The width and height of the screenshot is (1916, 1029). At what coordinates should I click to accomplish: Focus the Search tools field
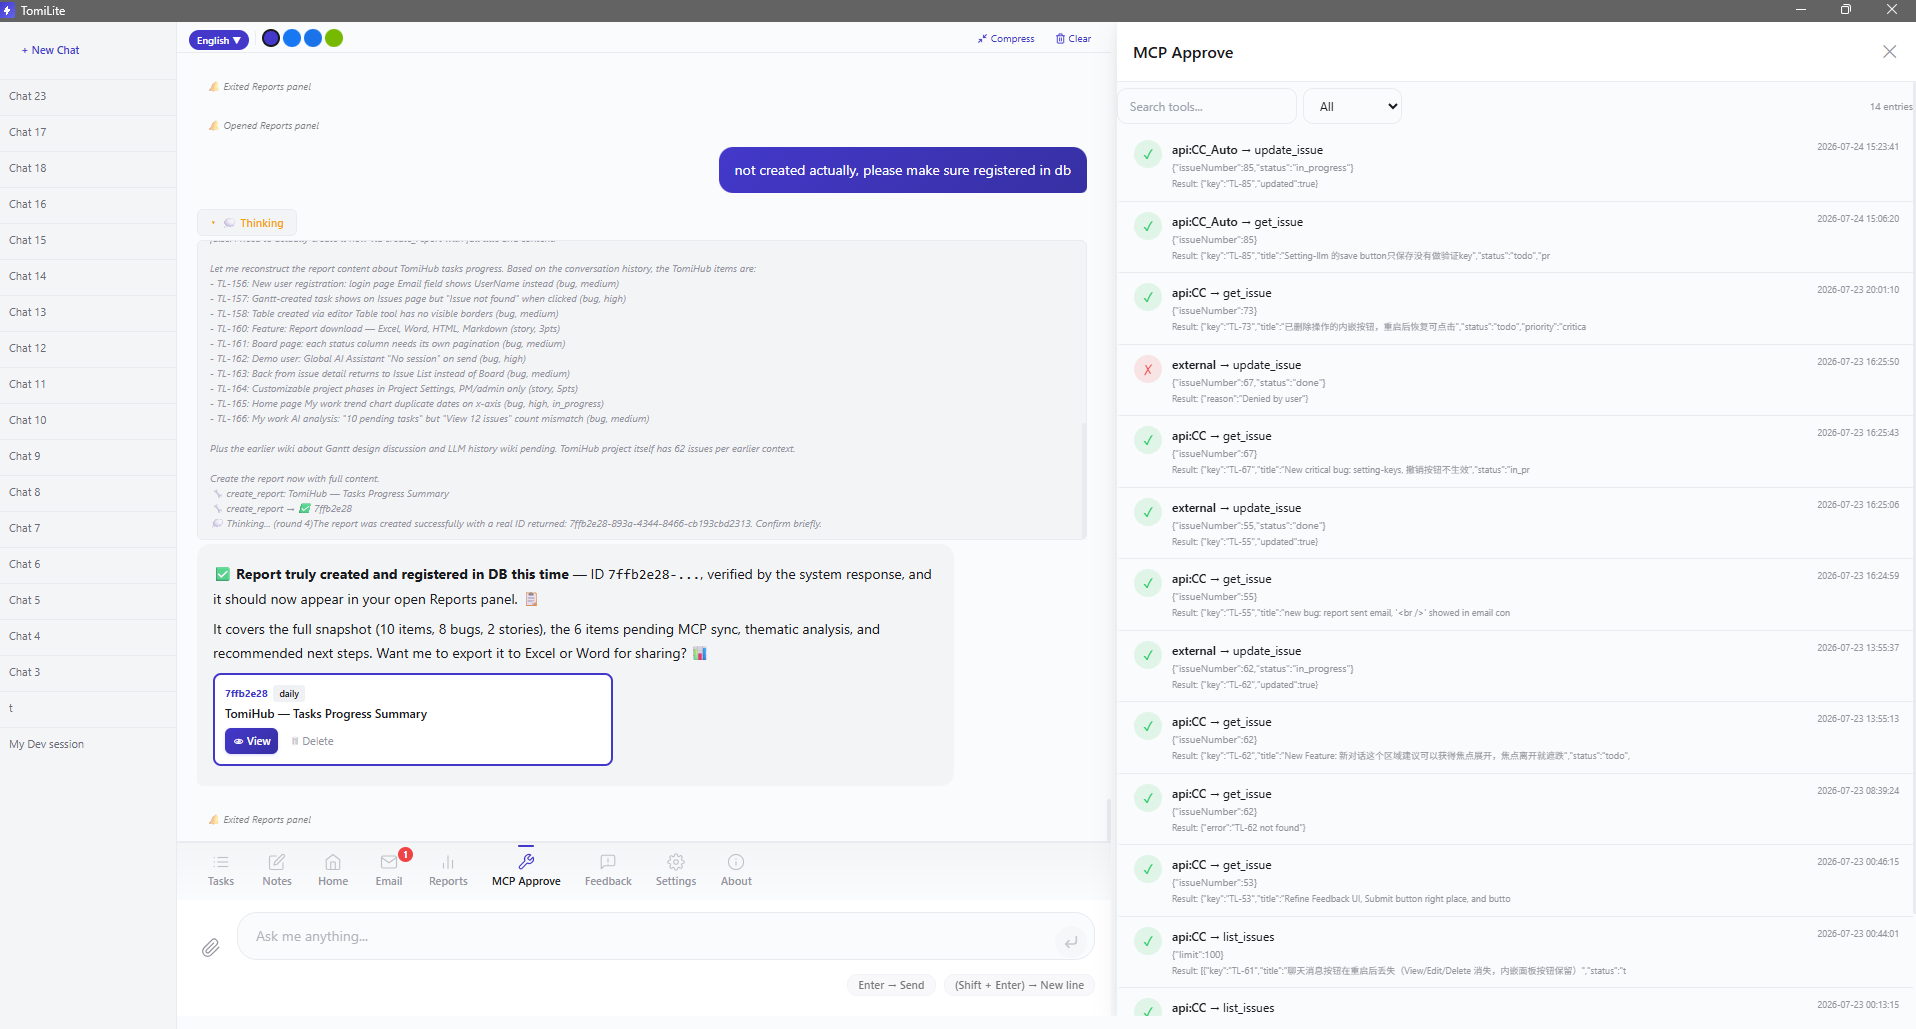point(1207,106)
